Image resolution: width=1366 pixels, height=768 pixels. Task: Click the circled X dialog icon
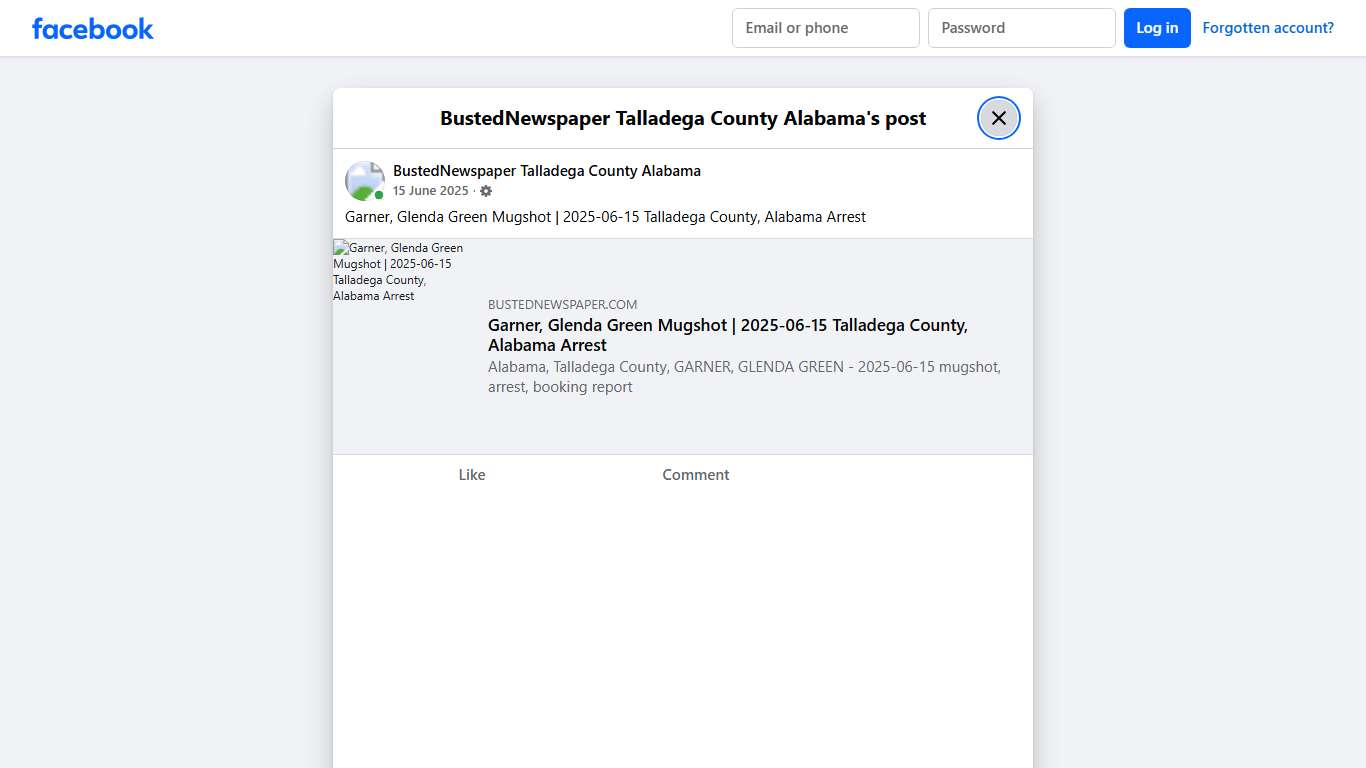998,118
